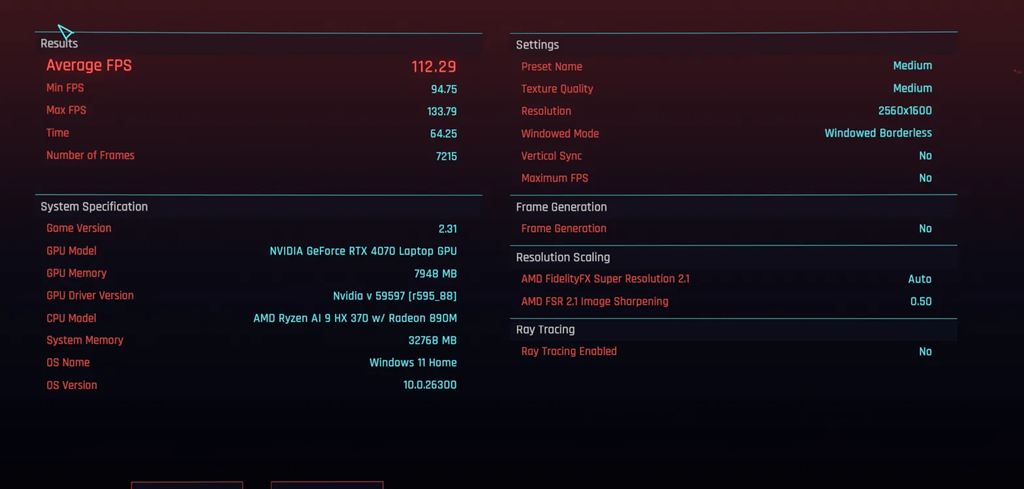Click the 64.25 time value

pyautogui.click(x=443, y=134)
